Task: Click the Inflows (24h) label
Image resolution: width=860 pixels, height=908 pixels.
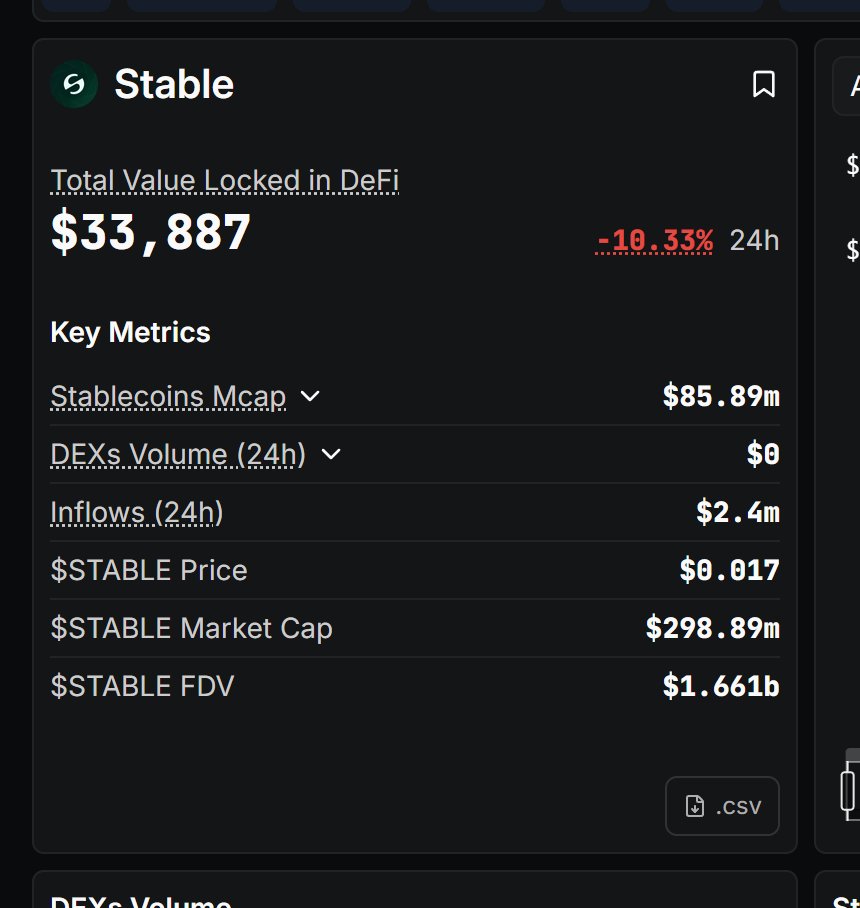Action: click(x=137, y=513)
